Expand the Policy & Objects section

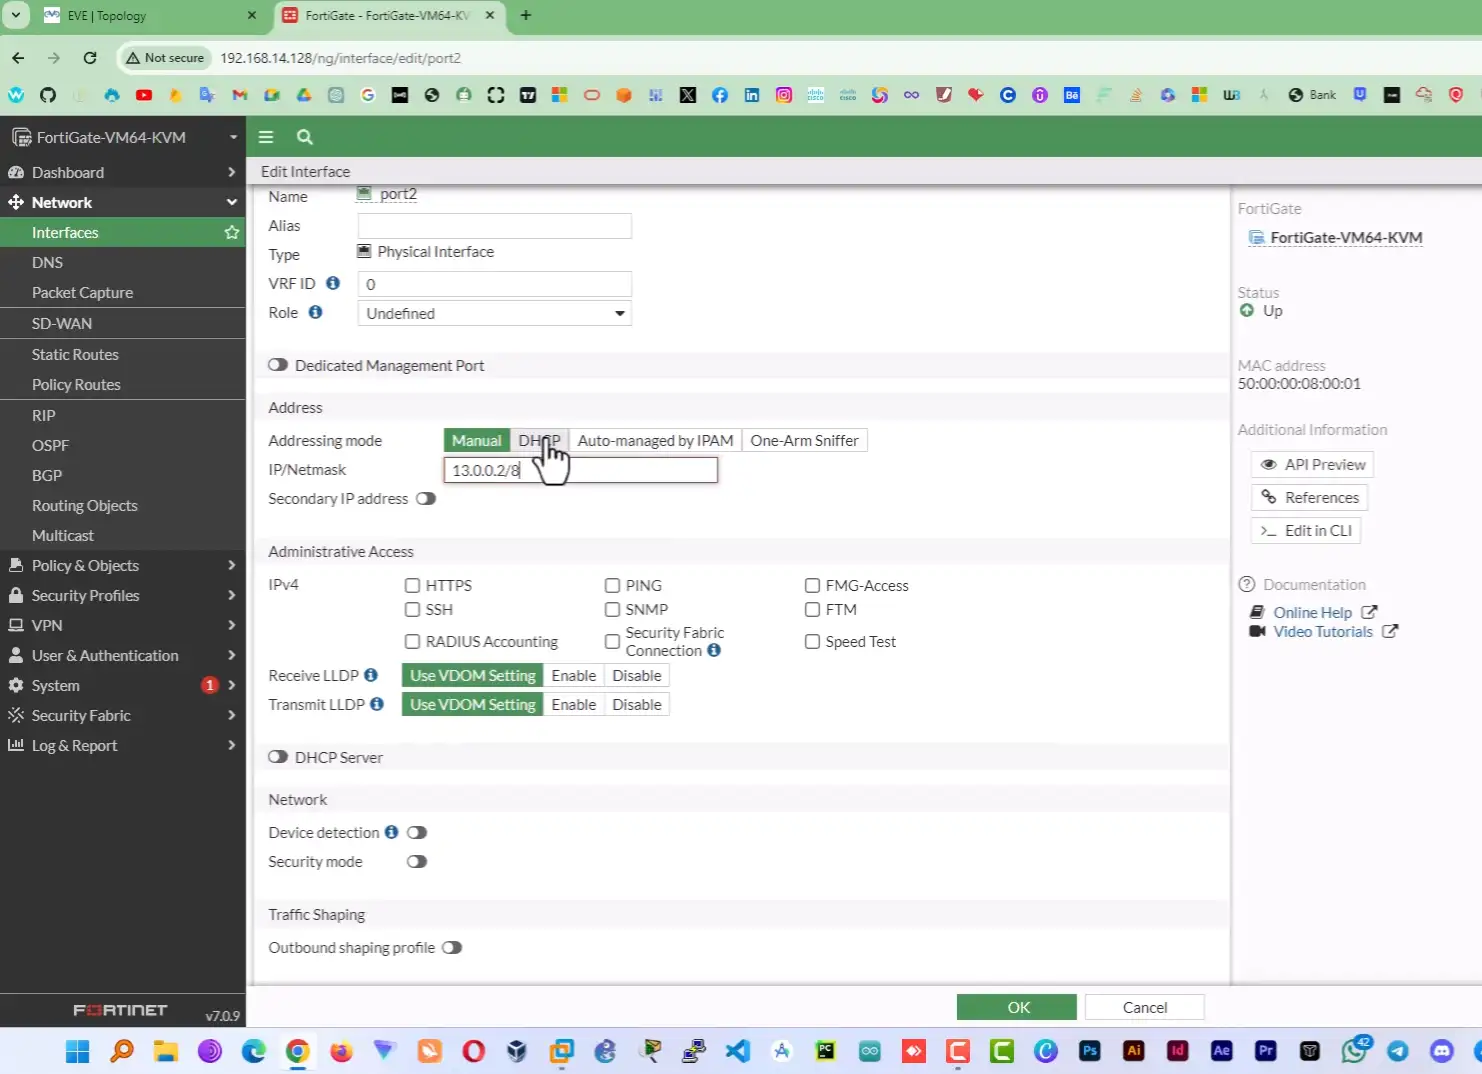85,565
